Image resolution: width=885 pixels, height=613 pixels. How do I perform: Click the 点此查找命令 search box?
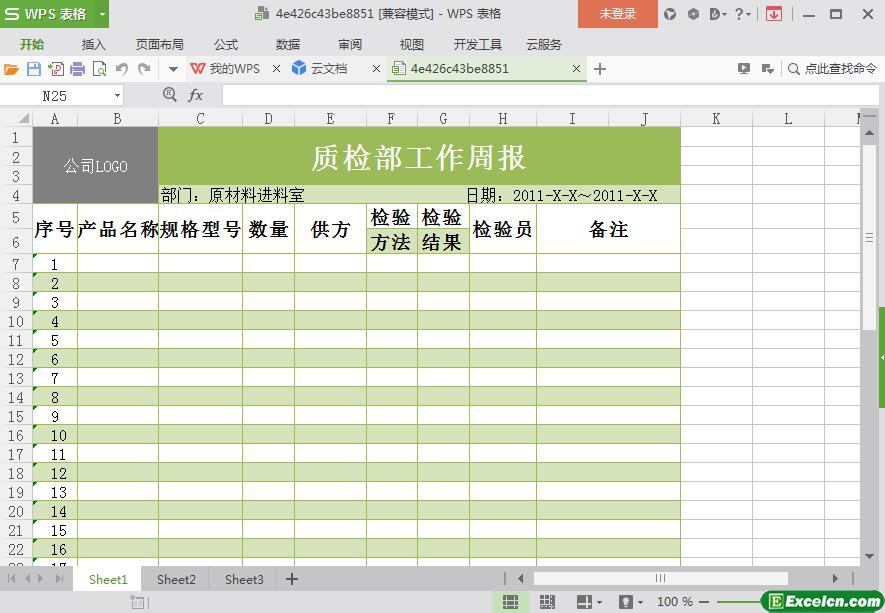832,69
